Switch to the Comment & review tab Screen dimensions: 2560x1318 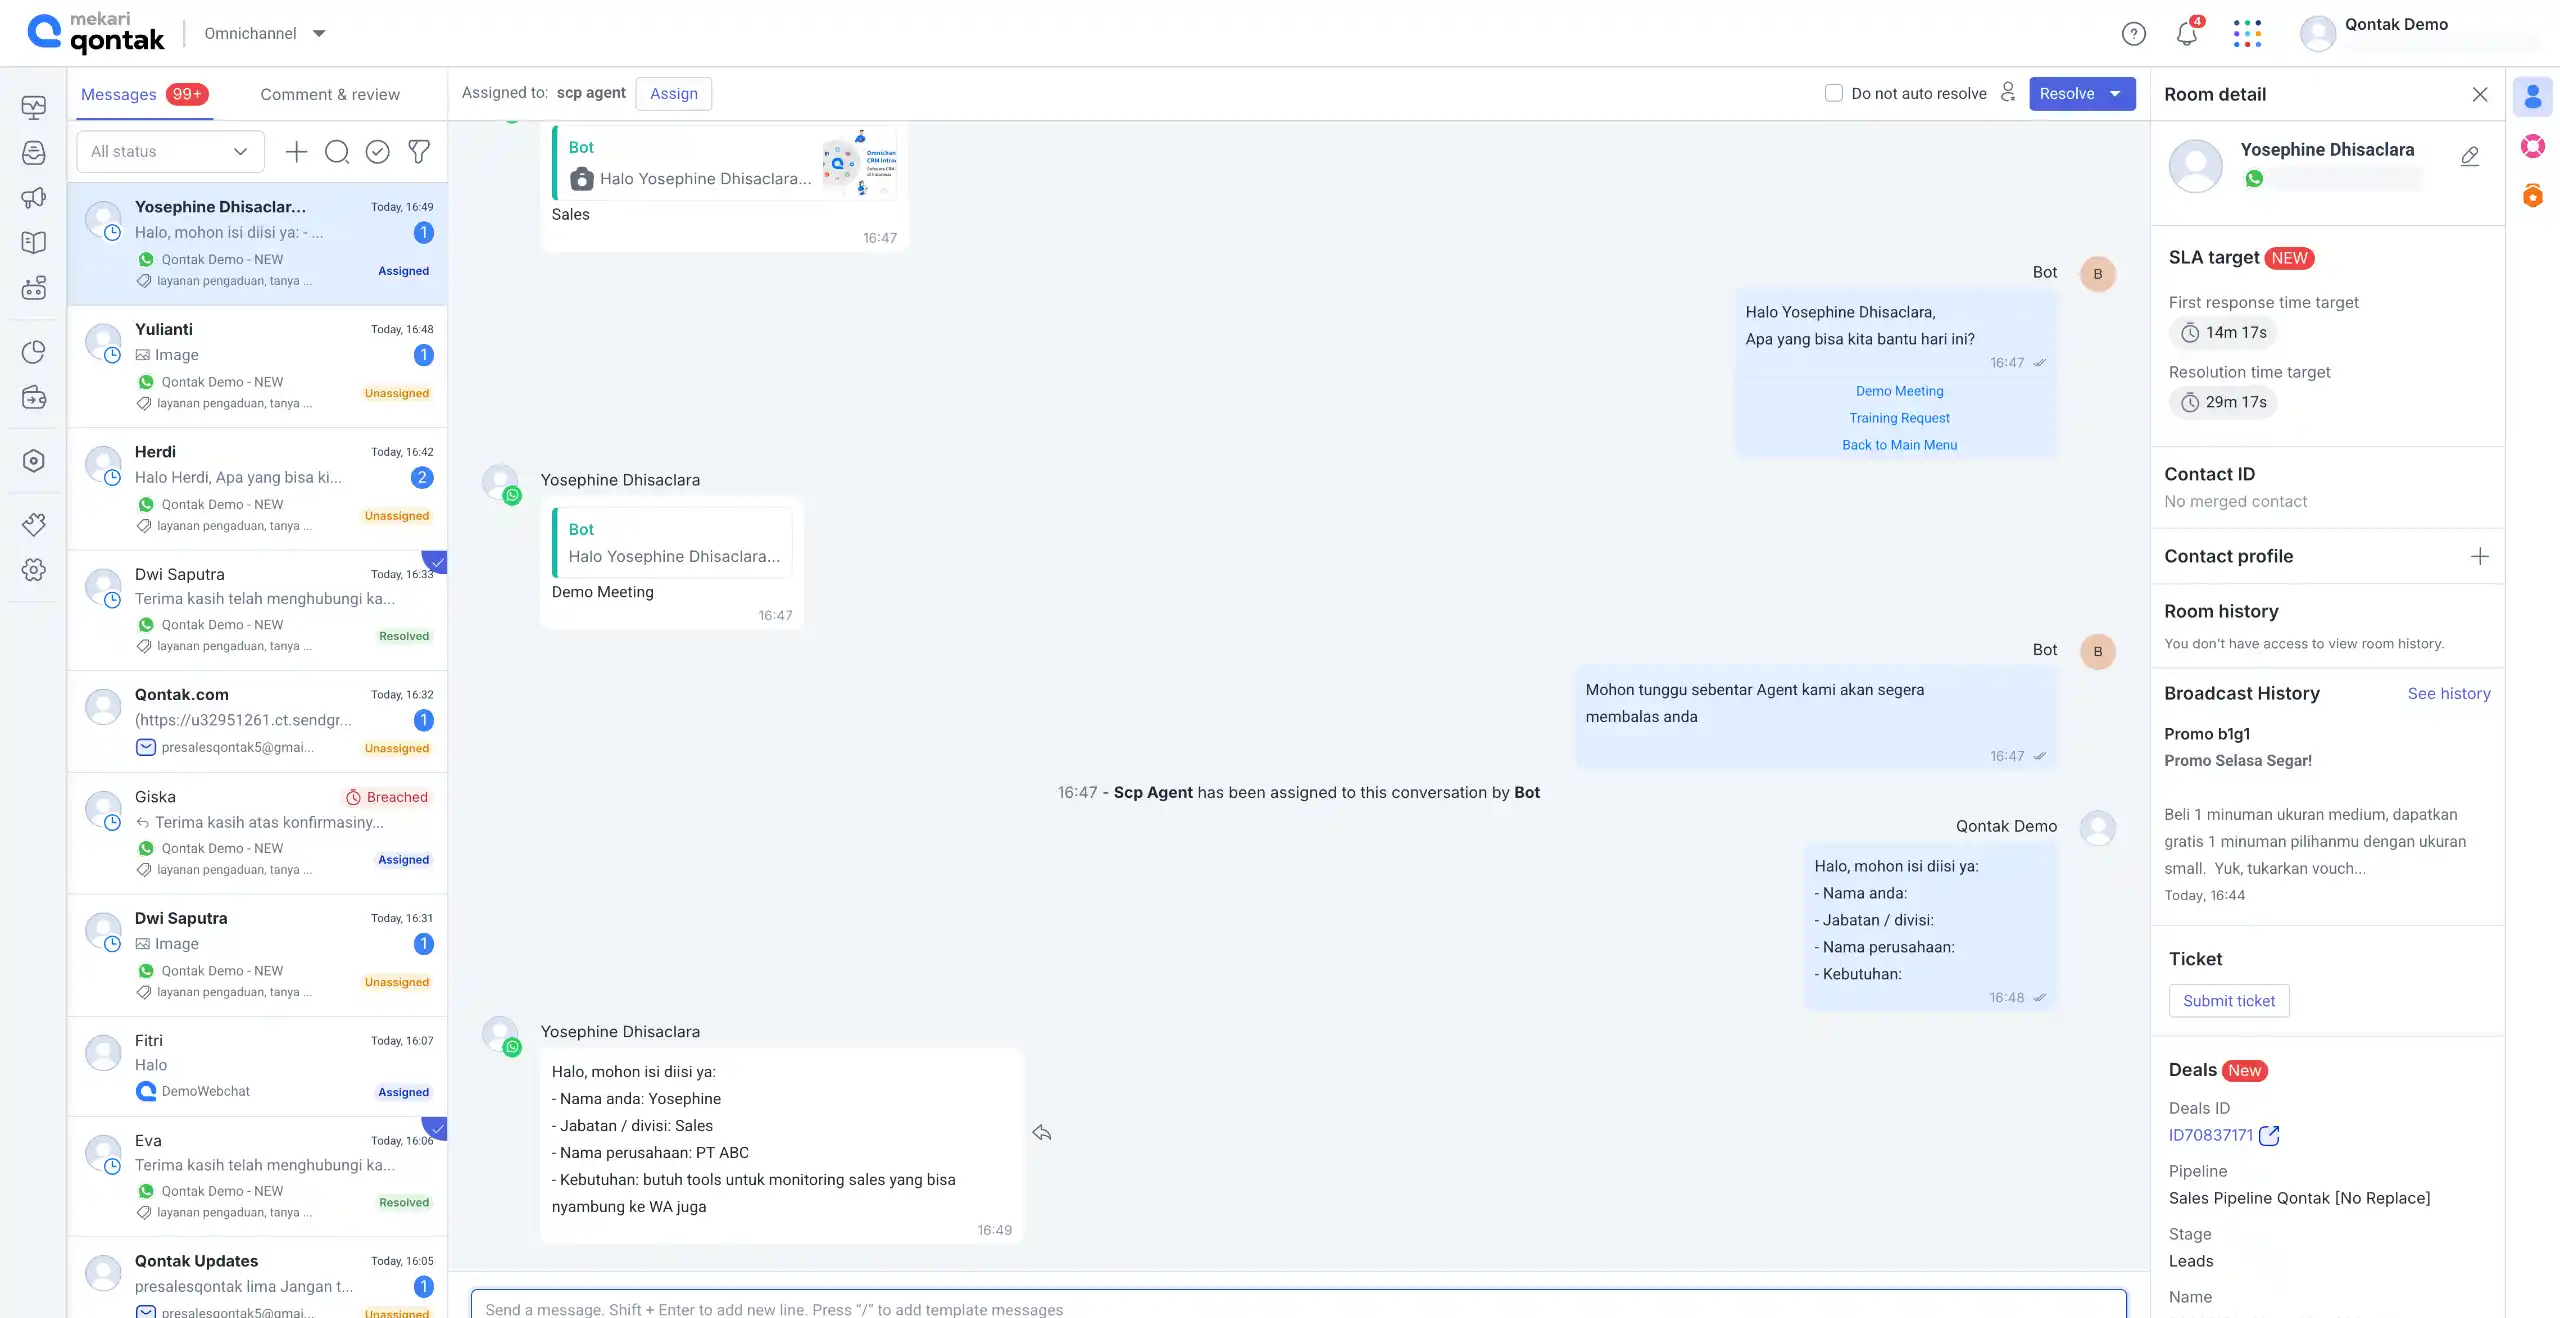(x=330, y=94)
